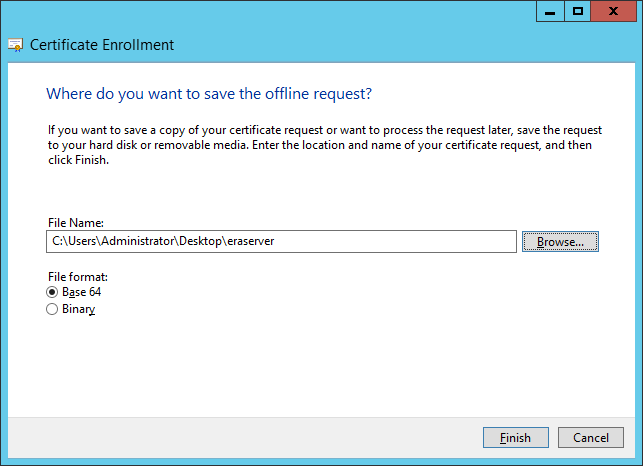
Task: Click the 'File Name:' label
Action: click(x=76, y=222)
